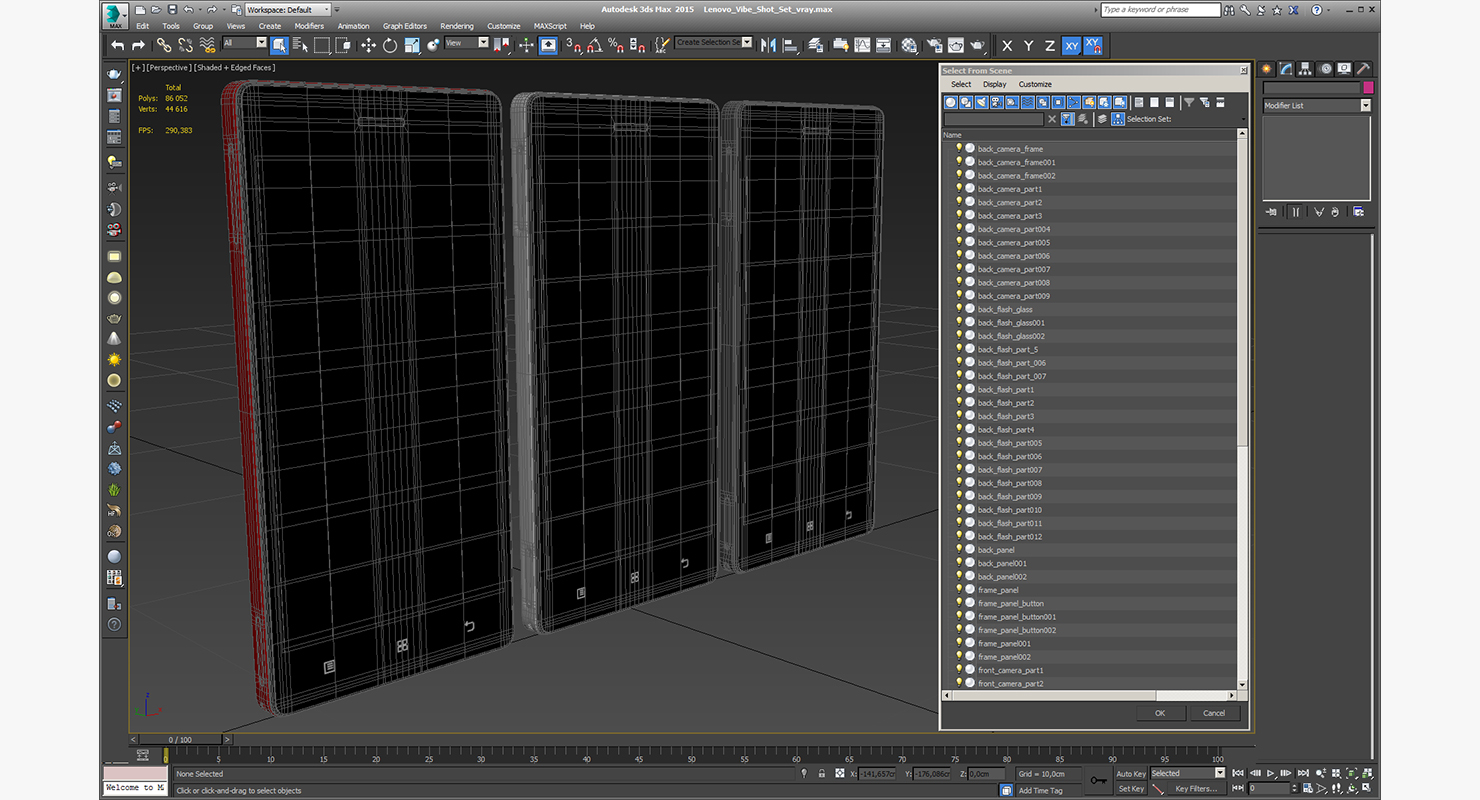
Task: Open the Curve Editor
Action: 862,45
